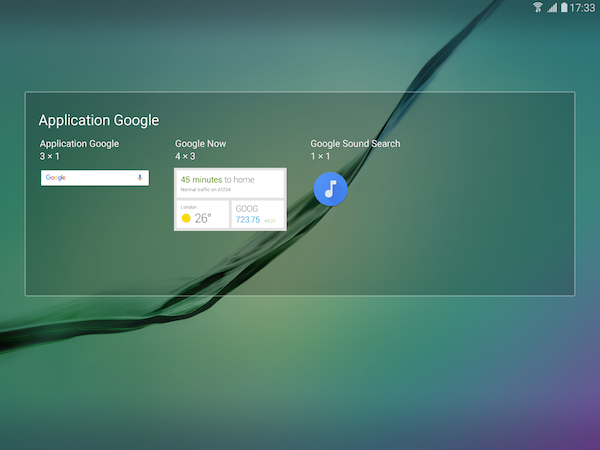Tap the '4 × 3' size text
The width and height of the screenshot is (600, 450).
click(185, 156)
